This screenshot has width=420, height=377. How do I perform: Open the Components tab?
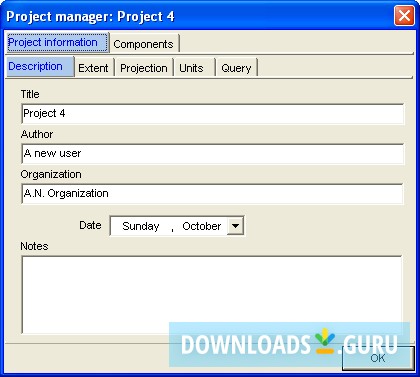pyautogui.click(x=144, y=44)
